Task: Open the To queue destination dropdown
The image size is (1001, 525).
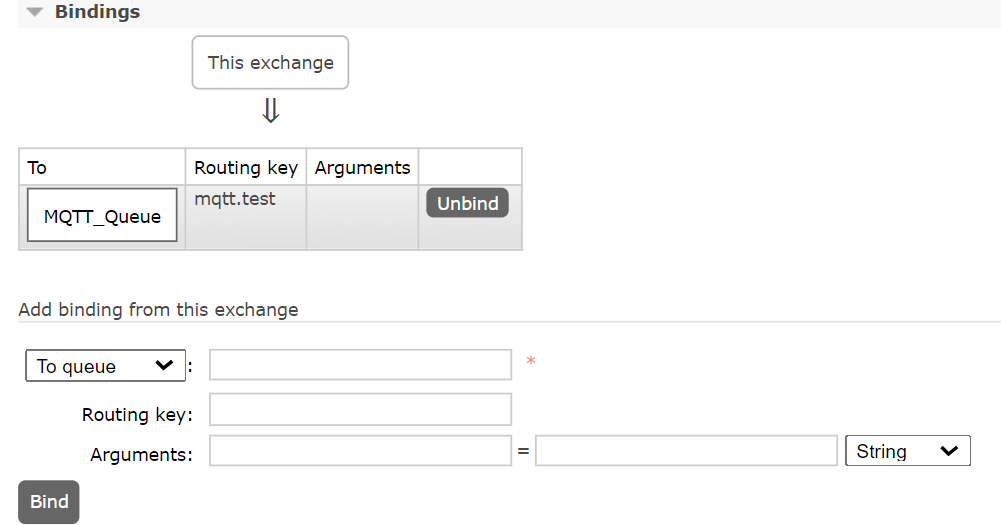Action: 105,365
